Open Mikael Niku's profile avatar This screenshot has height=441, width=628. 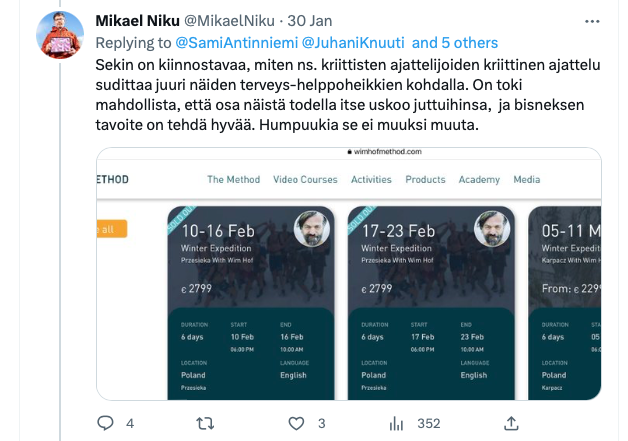pyautogui.click(x=60, y=35)
